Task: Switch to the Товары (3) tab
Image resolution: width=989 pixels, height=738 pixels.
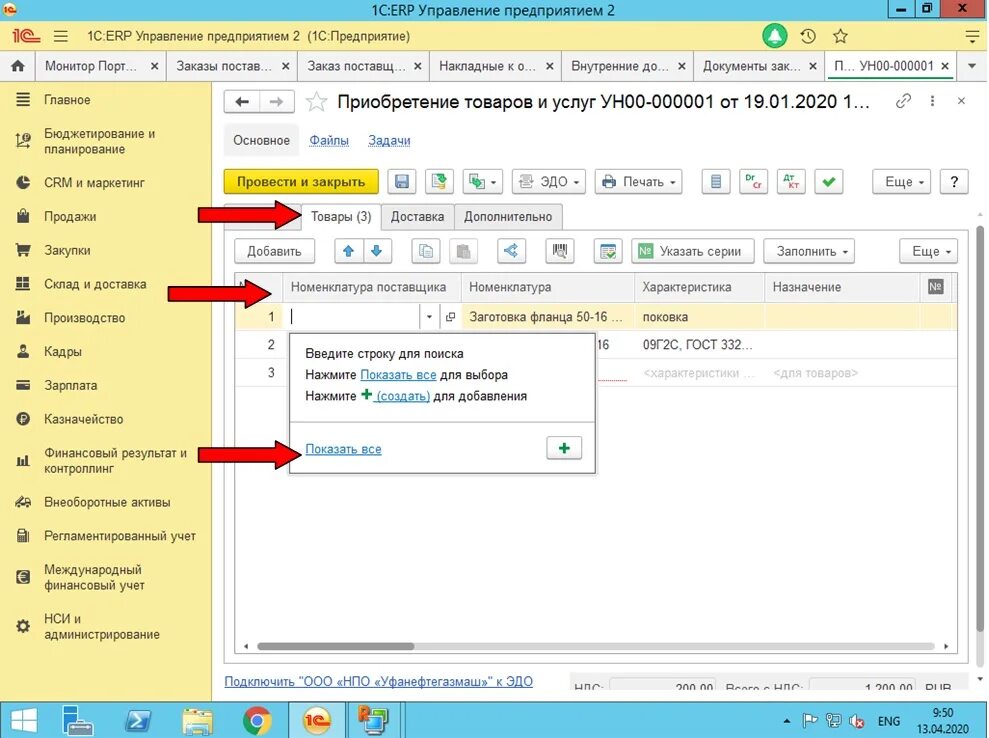Action: 341,216
